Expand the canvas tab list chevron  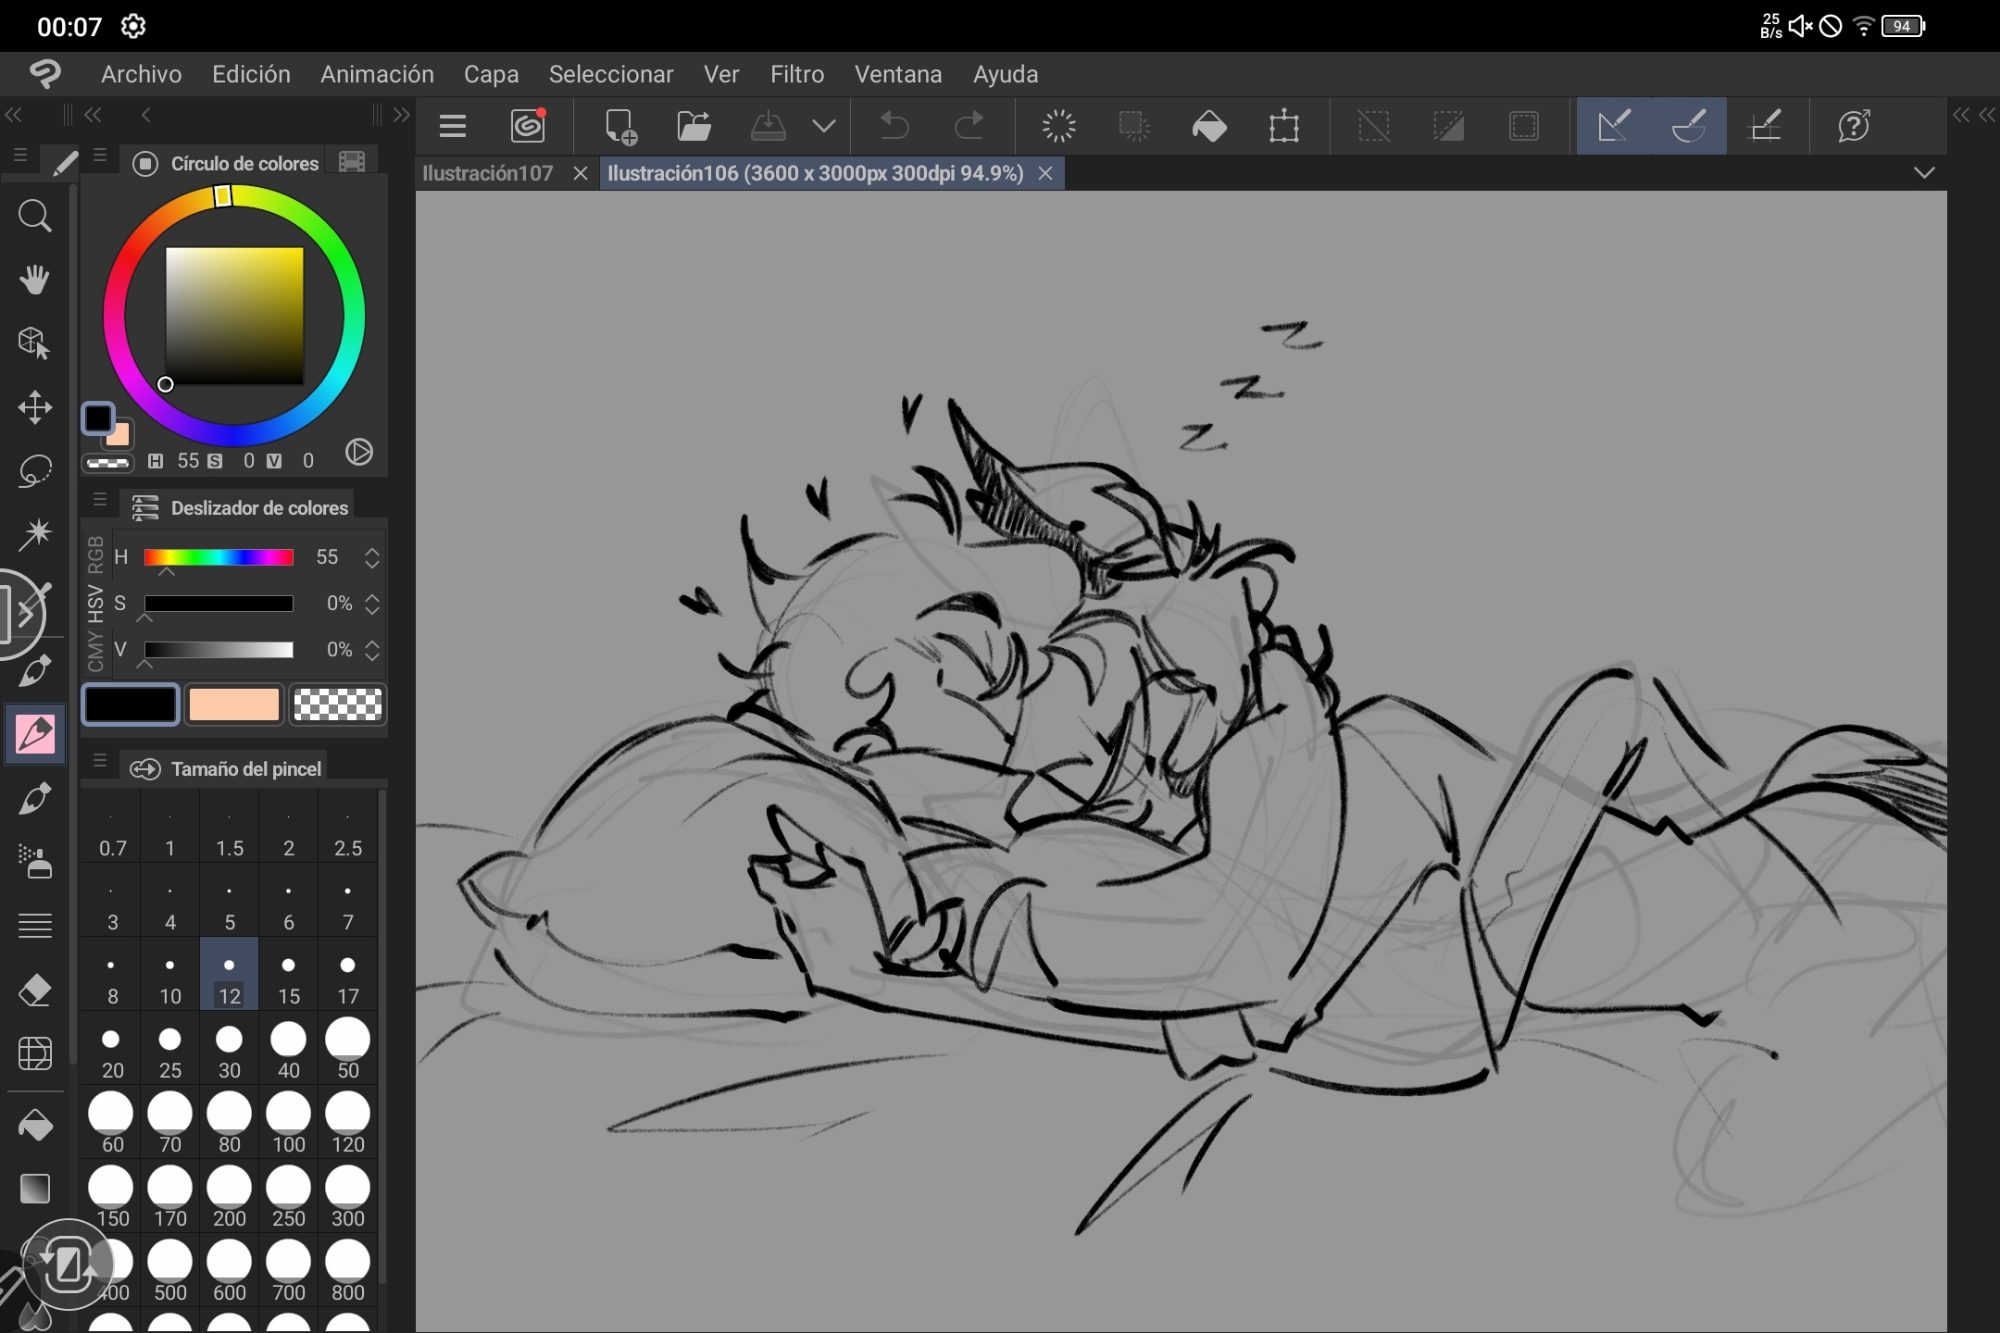(1924, 173)
